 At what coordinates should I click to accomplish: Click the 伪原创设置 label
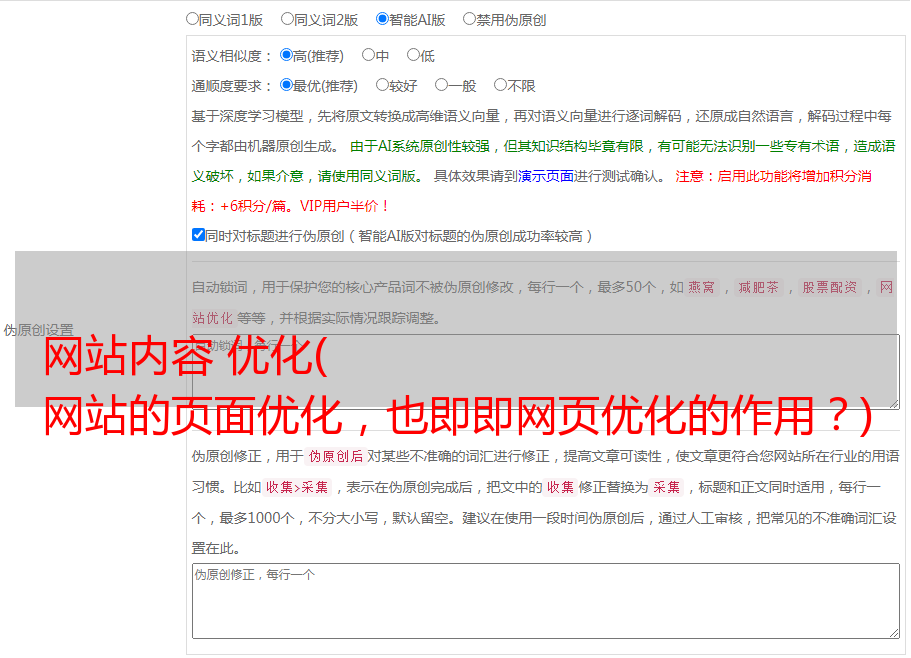pyautogui.click(x=38, y=330)
